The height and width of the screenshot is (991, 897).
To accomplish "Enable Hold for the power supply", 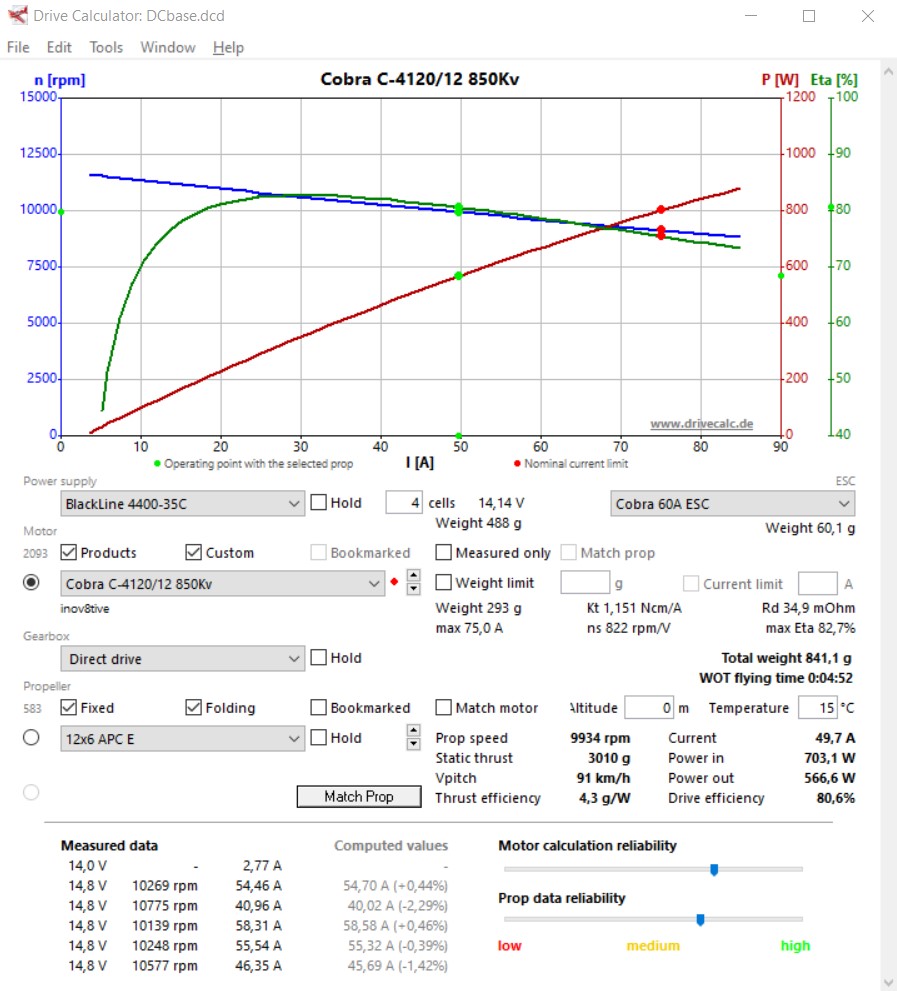I will click(x=319, y=503).
